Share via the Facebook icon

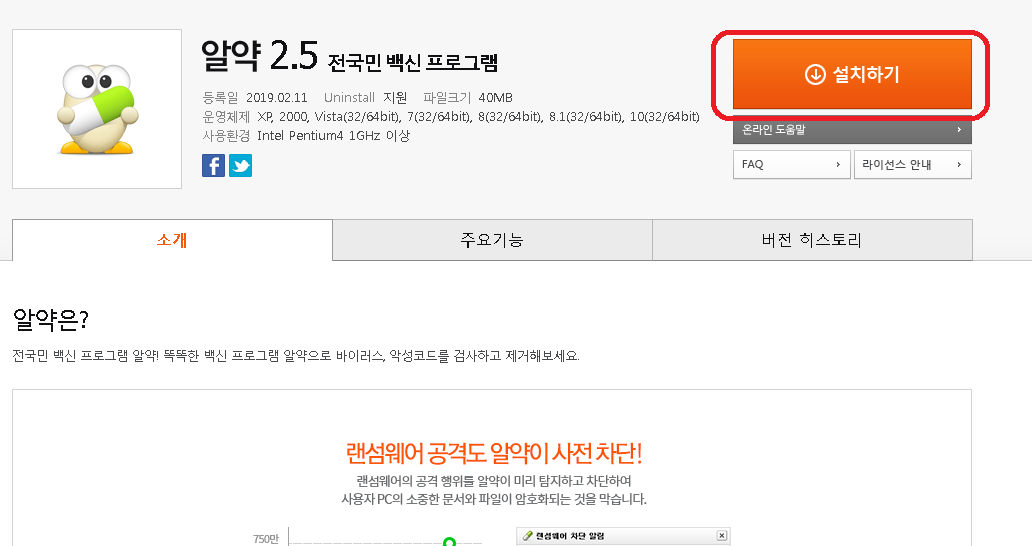(213, 165)
